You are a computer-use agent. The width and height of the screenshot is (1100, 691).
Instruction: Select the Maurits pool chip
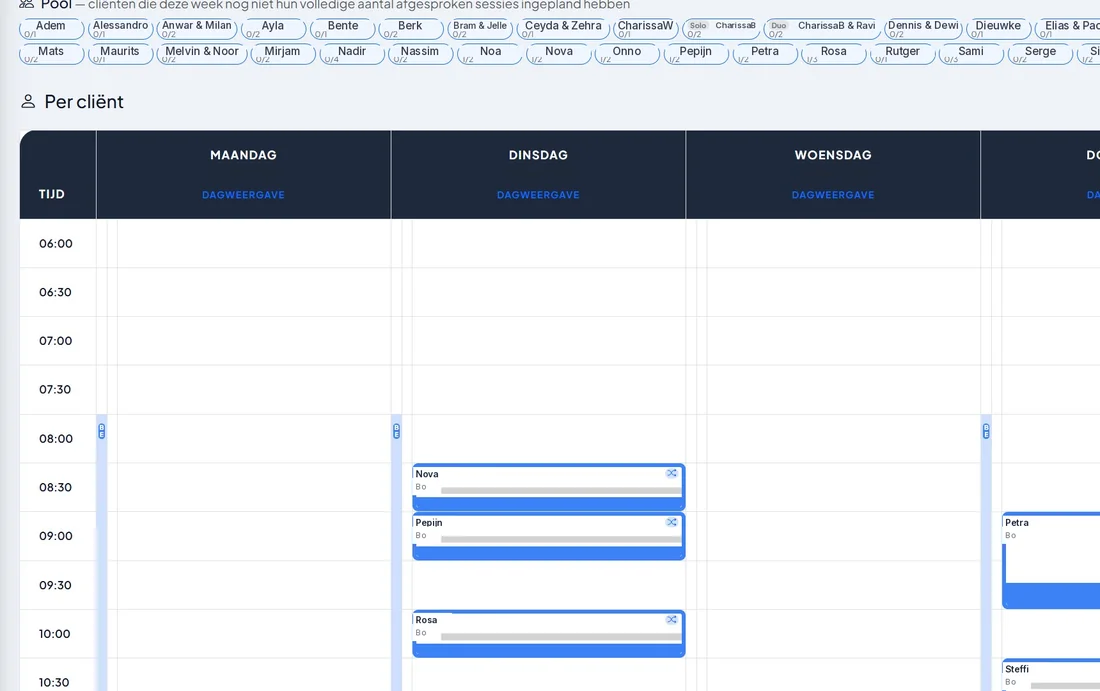click(x=121, y=54)
